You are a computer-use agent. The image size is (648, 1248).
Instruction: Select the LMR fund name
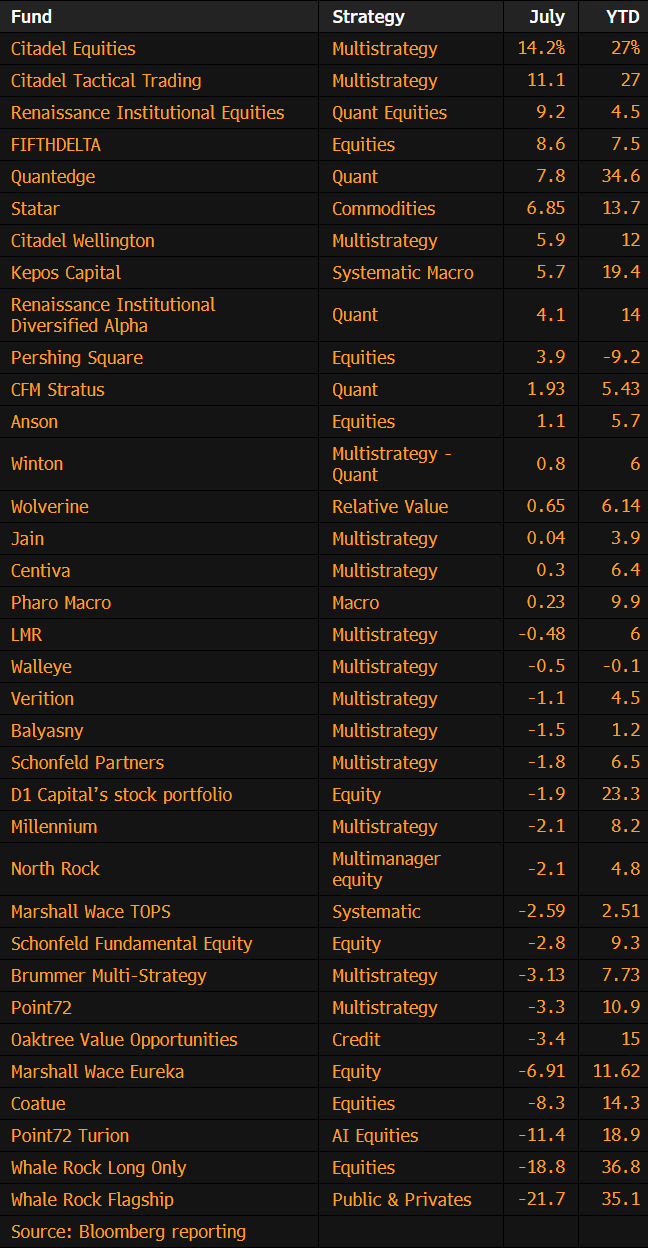point(27,635)
